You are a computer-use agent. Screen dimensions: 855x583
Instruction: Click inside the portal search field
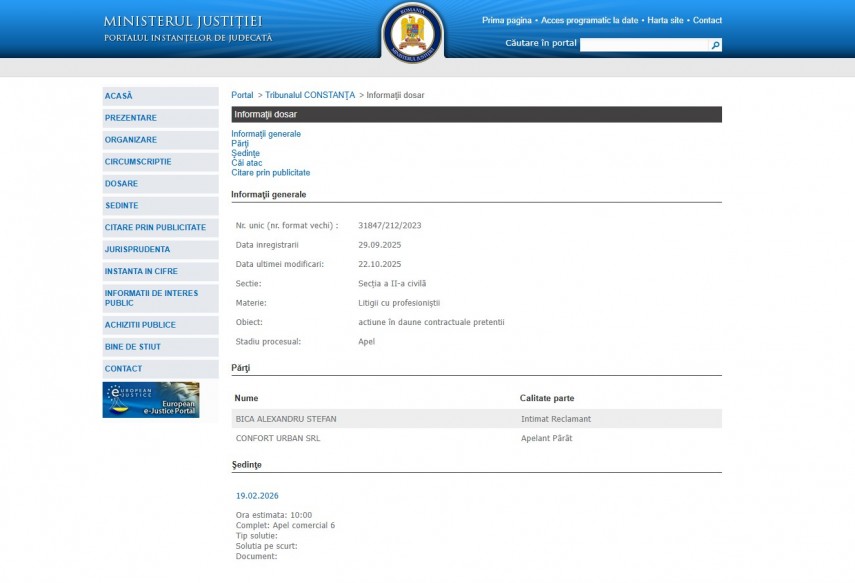[644, 45]
